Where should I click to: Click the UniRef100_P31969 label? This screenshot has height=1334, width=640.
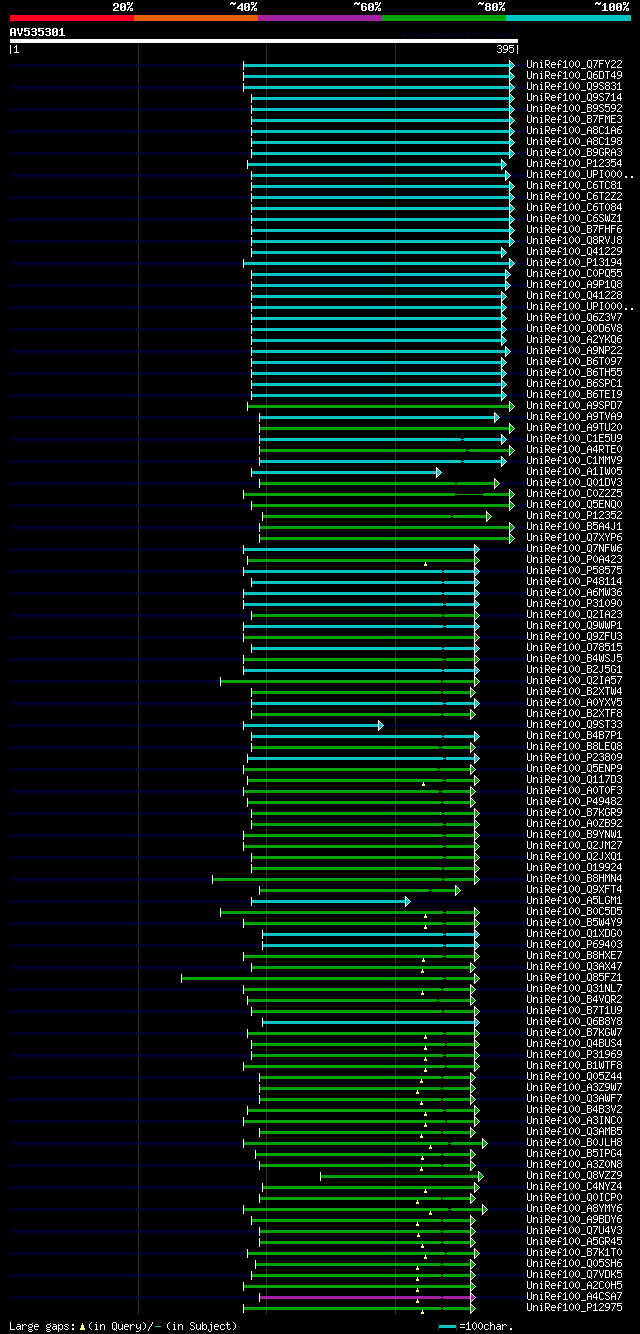574,1054
